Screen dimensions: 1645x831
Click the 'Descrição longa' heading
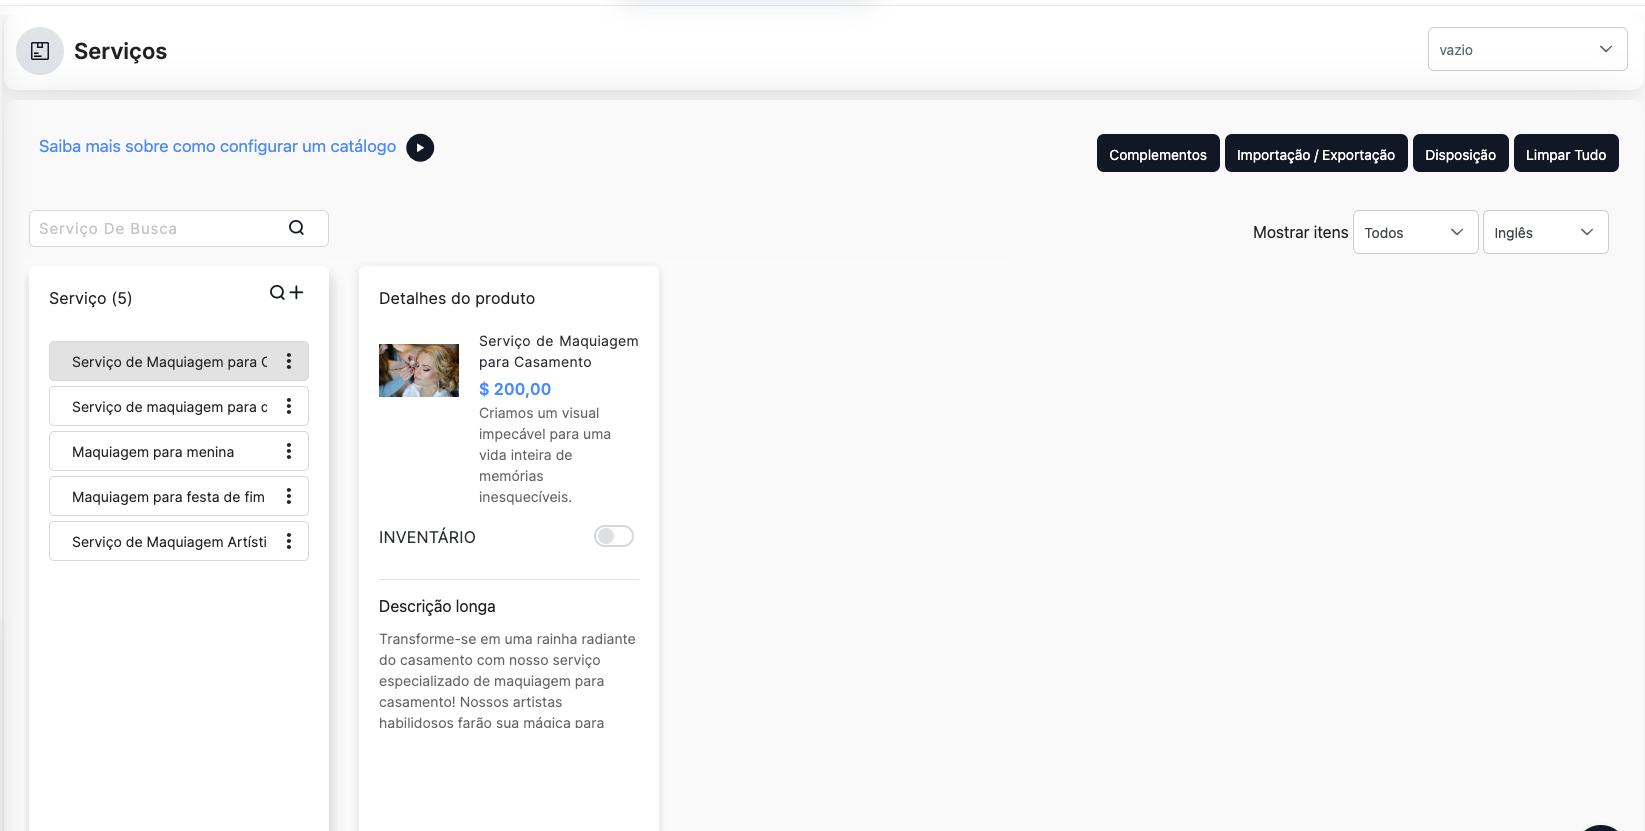(437, 606)
